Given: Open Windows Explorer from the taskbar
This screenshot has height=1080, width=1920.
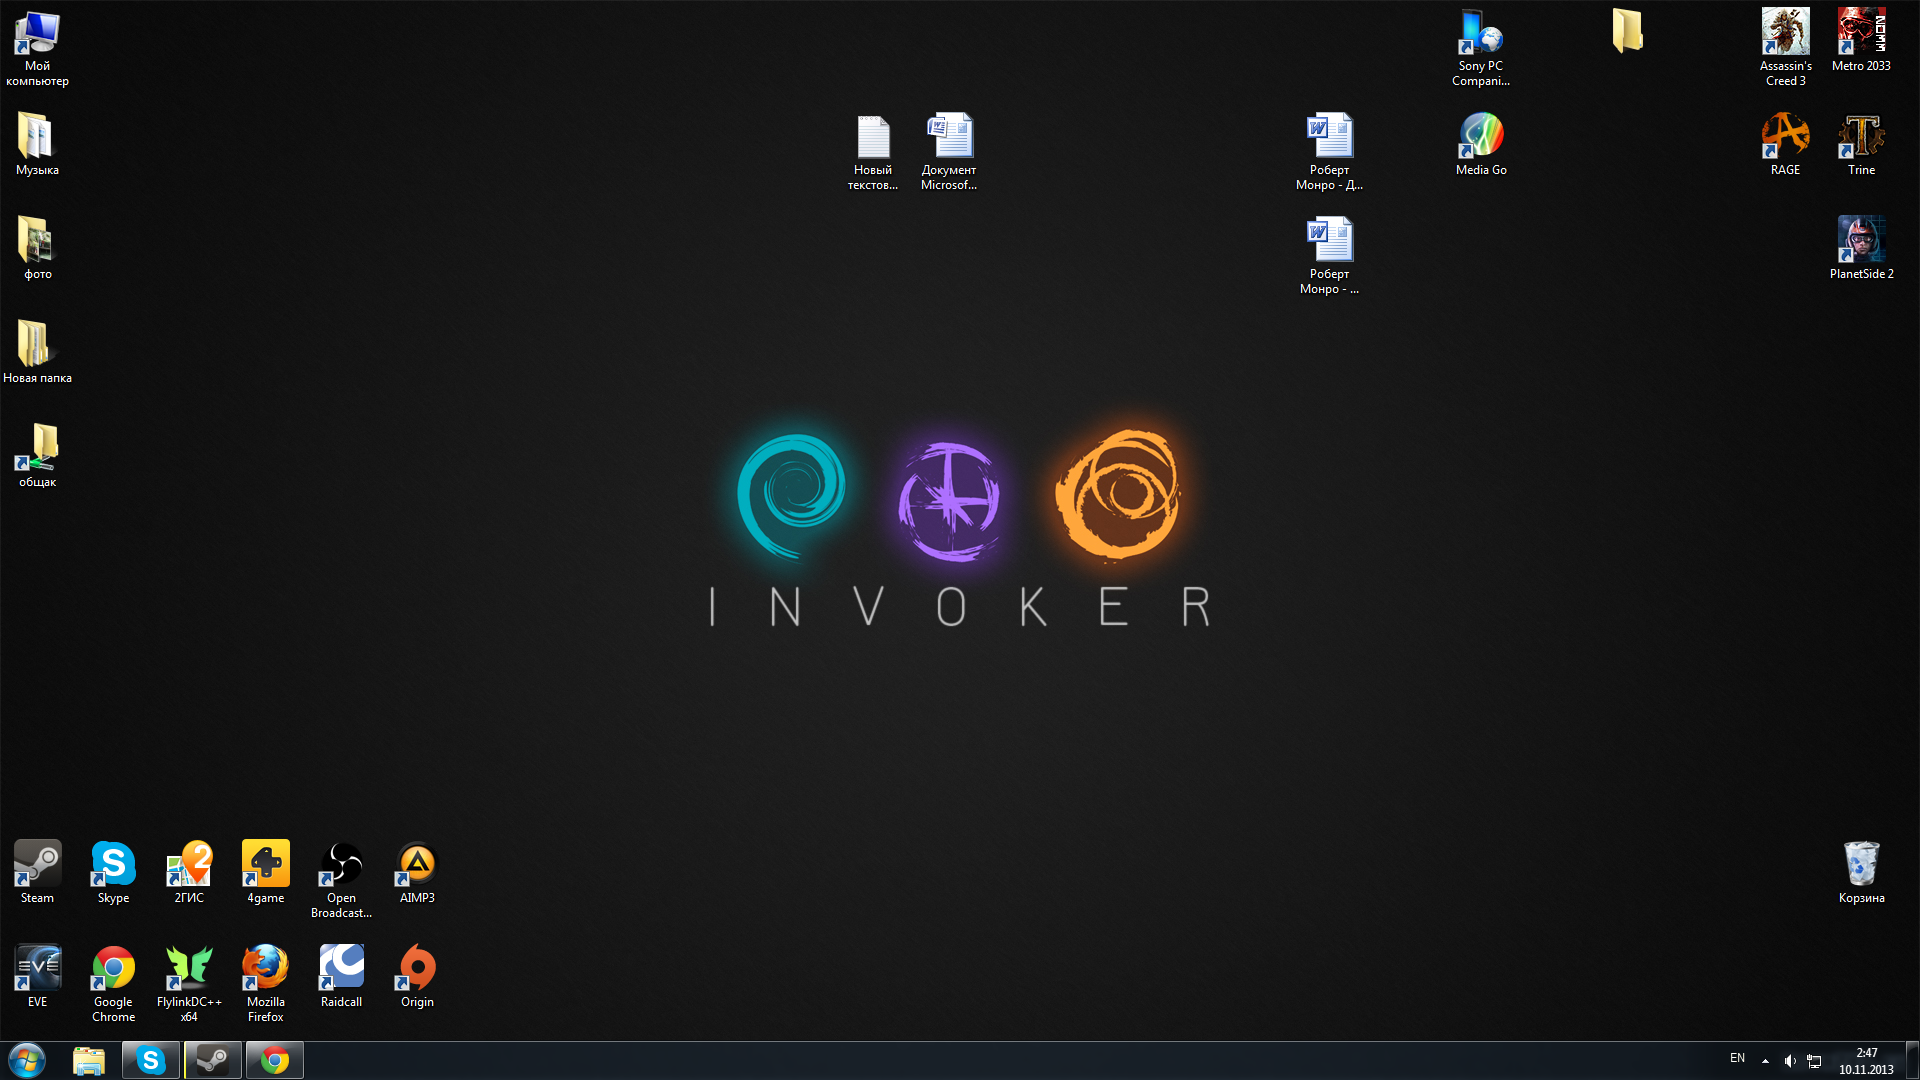Looking at the screenshot, I should coord(89,1060).
